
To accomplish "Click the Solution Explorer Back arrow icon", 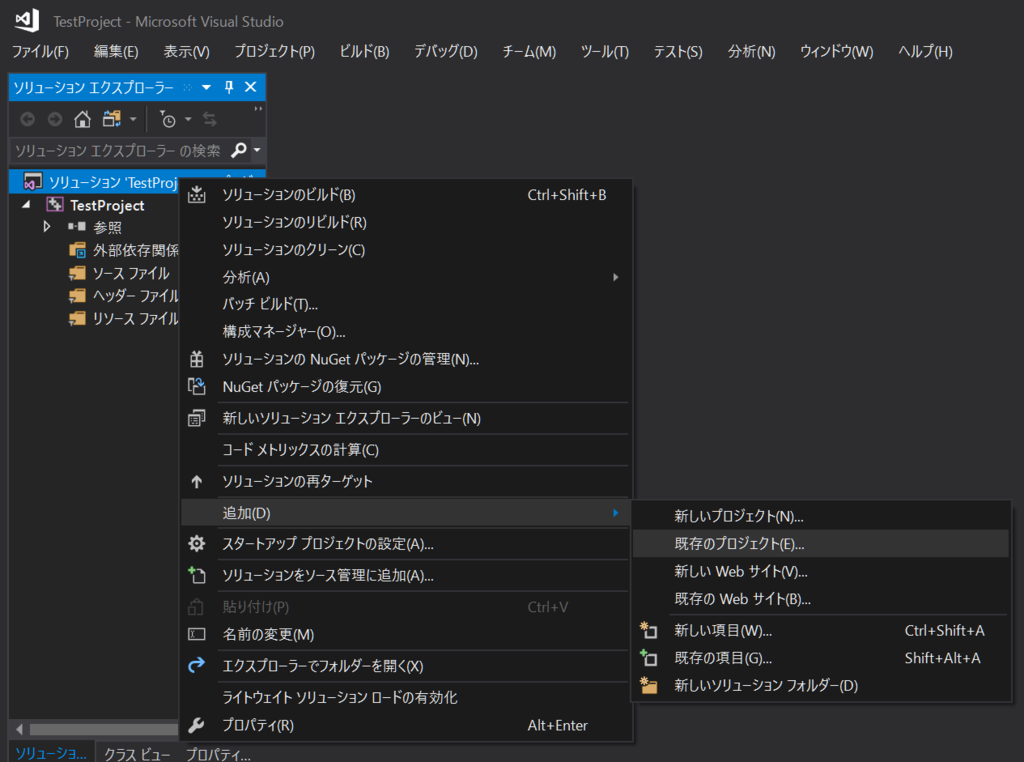I will click(x=27, y=119).
